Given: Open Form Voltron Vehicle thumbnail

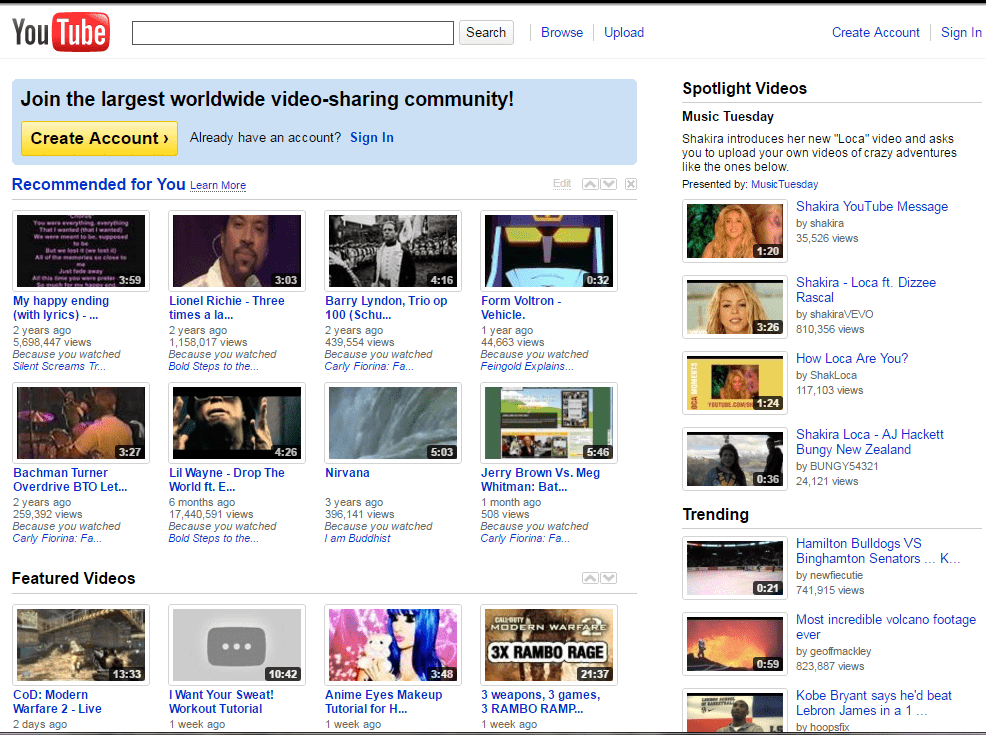Looking at the screenshot, I should pyautogui.click(x=549, y=251).
